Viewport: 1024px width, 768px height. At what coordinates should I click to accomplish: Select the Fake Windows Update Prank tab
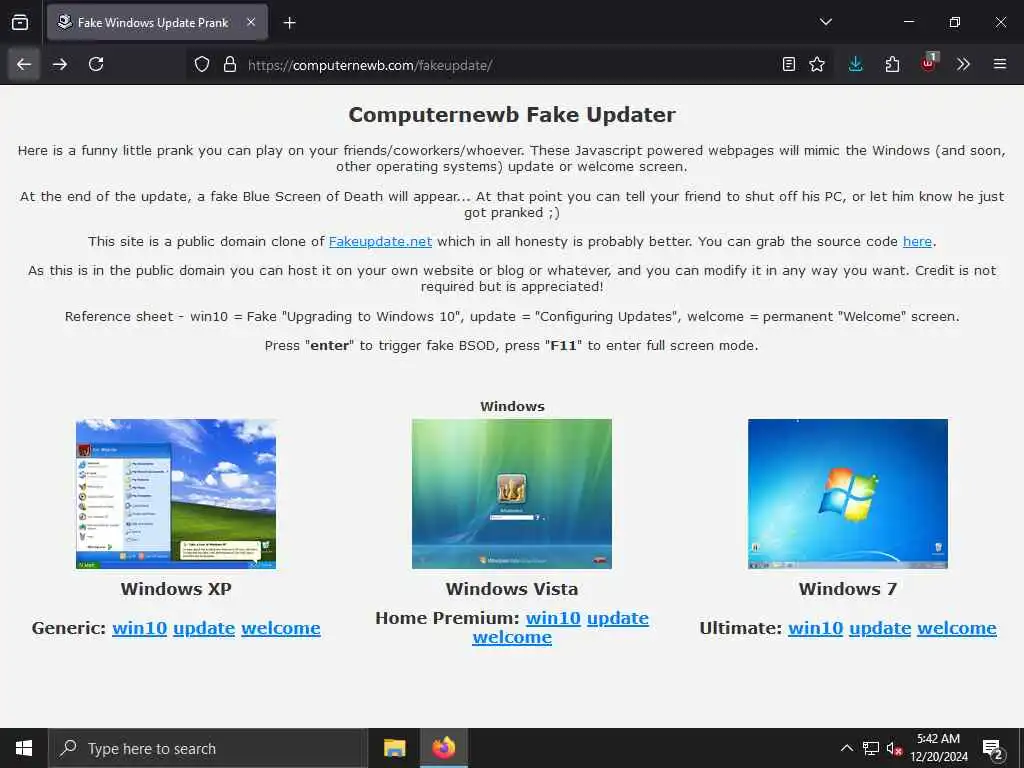tap(157, 22)
